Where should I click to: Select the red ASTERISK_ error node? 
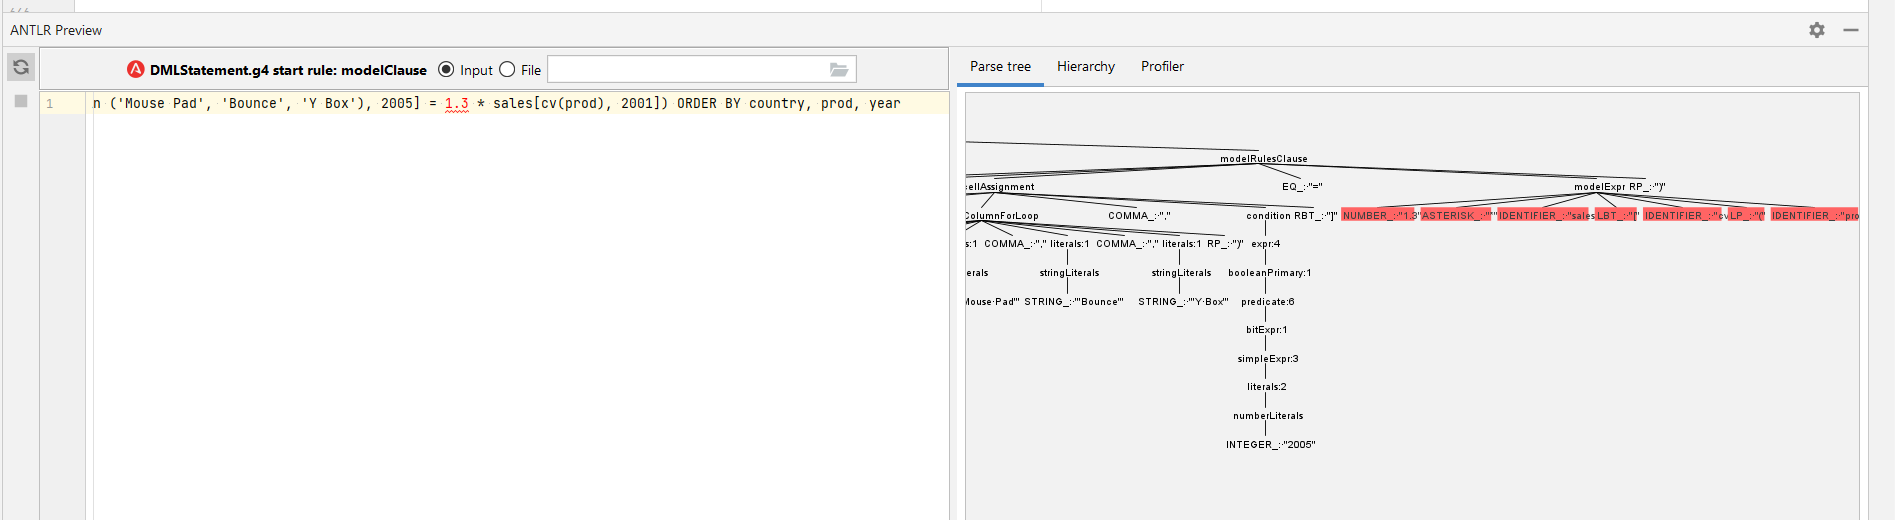(x=1456, y=215)
